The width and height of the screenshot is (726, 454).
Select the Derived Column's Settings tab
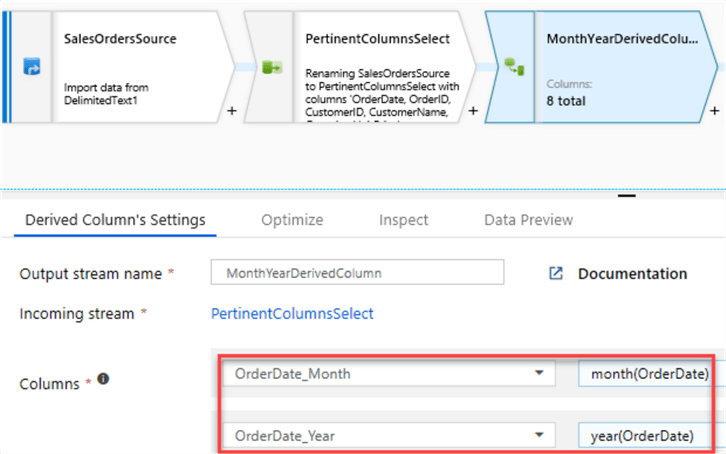pyautogui.click(x=115, y=220)
